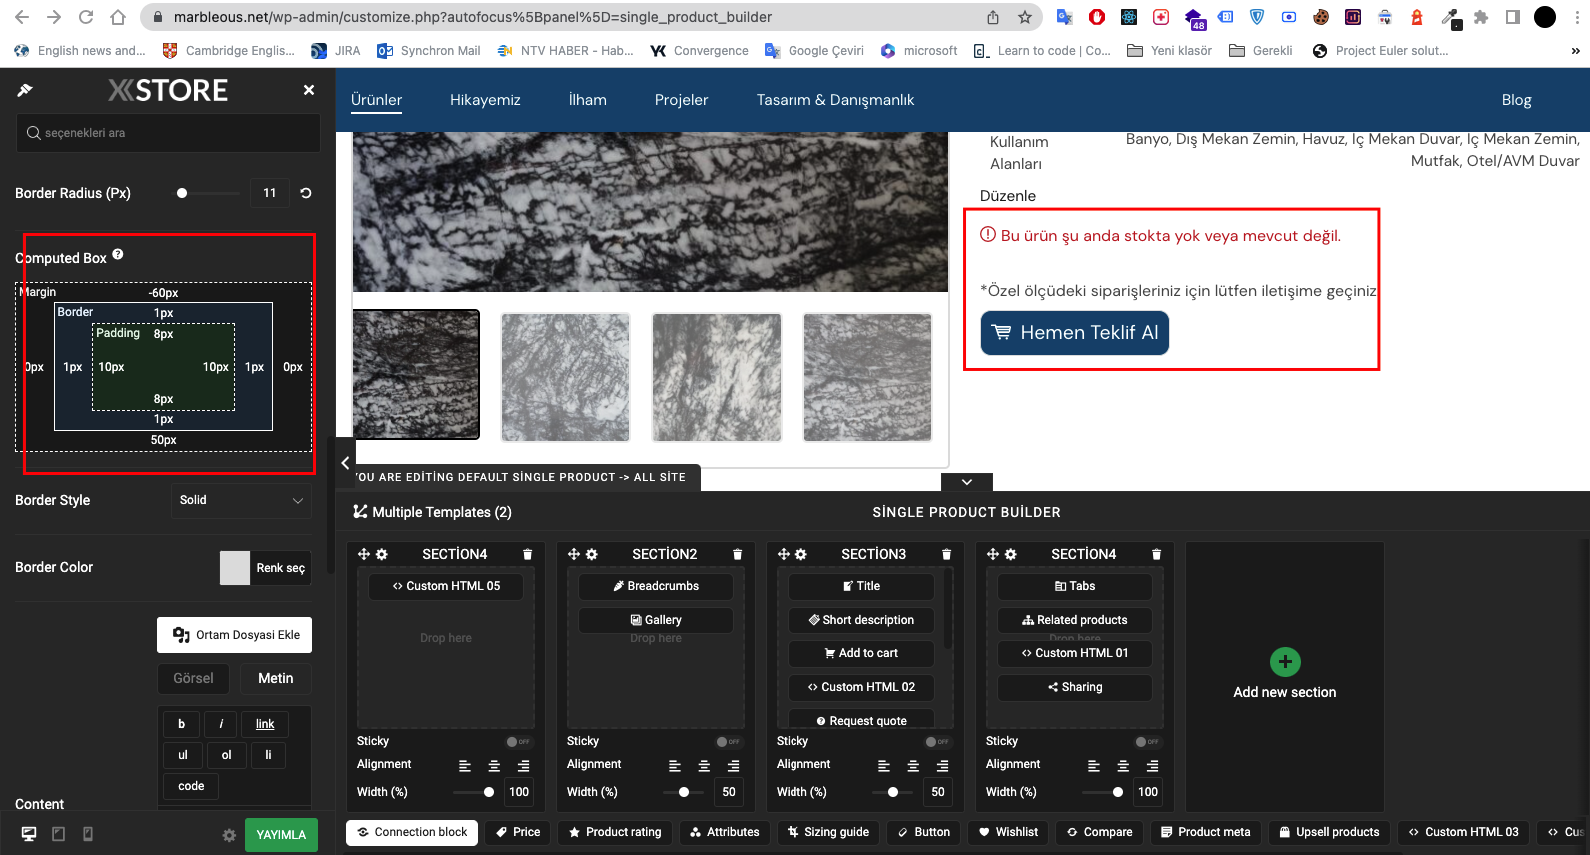Image resolution: width=1590 pixels, height=855 pixels.
Task: Add new section plus icon
Action: (x=1285, y=662)
